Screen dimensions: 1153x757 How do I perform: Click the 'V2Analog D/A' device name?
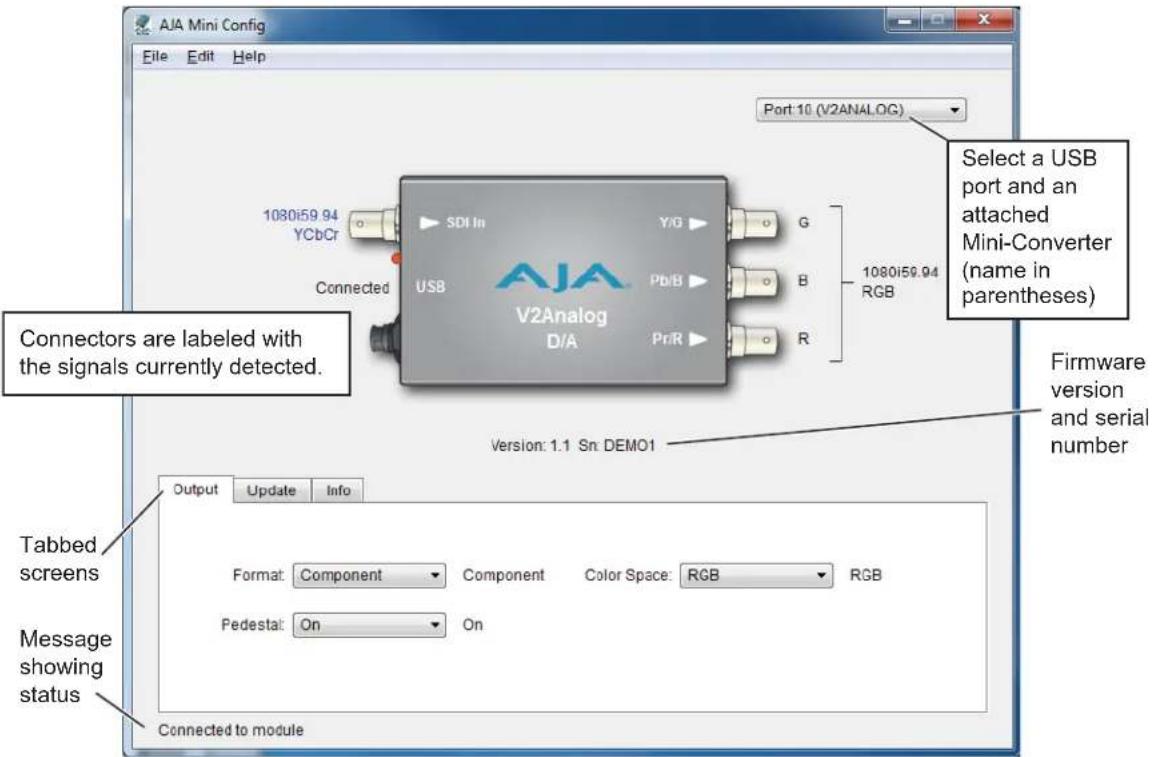click(x=562, y=328)
